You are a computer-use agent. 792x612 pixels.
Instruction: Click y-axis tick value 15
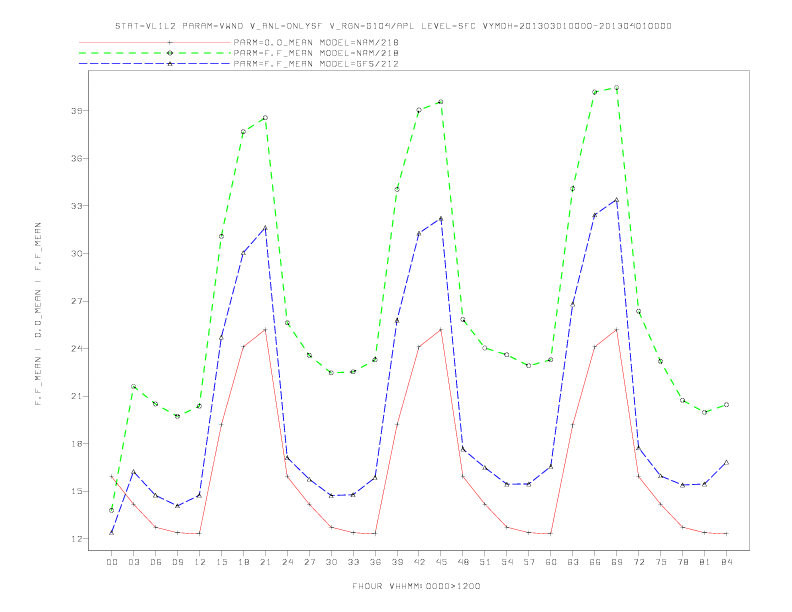pos(77,491)
